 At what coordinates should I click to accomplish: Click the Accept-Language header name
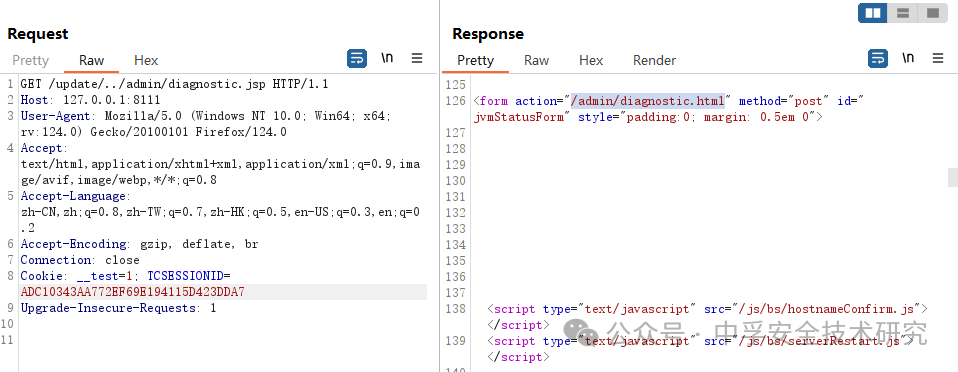(x=73, y=196)
